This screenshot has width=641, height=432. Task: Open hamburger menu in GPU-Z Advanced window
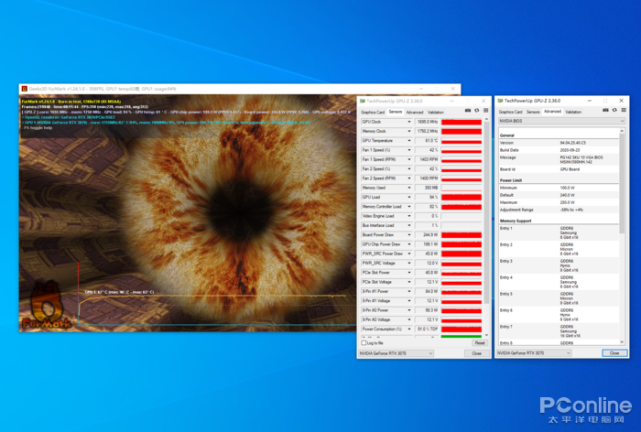(623, 110)
